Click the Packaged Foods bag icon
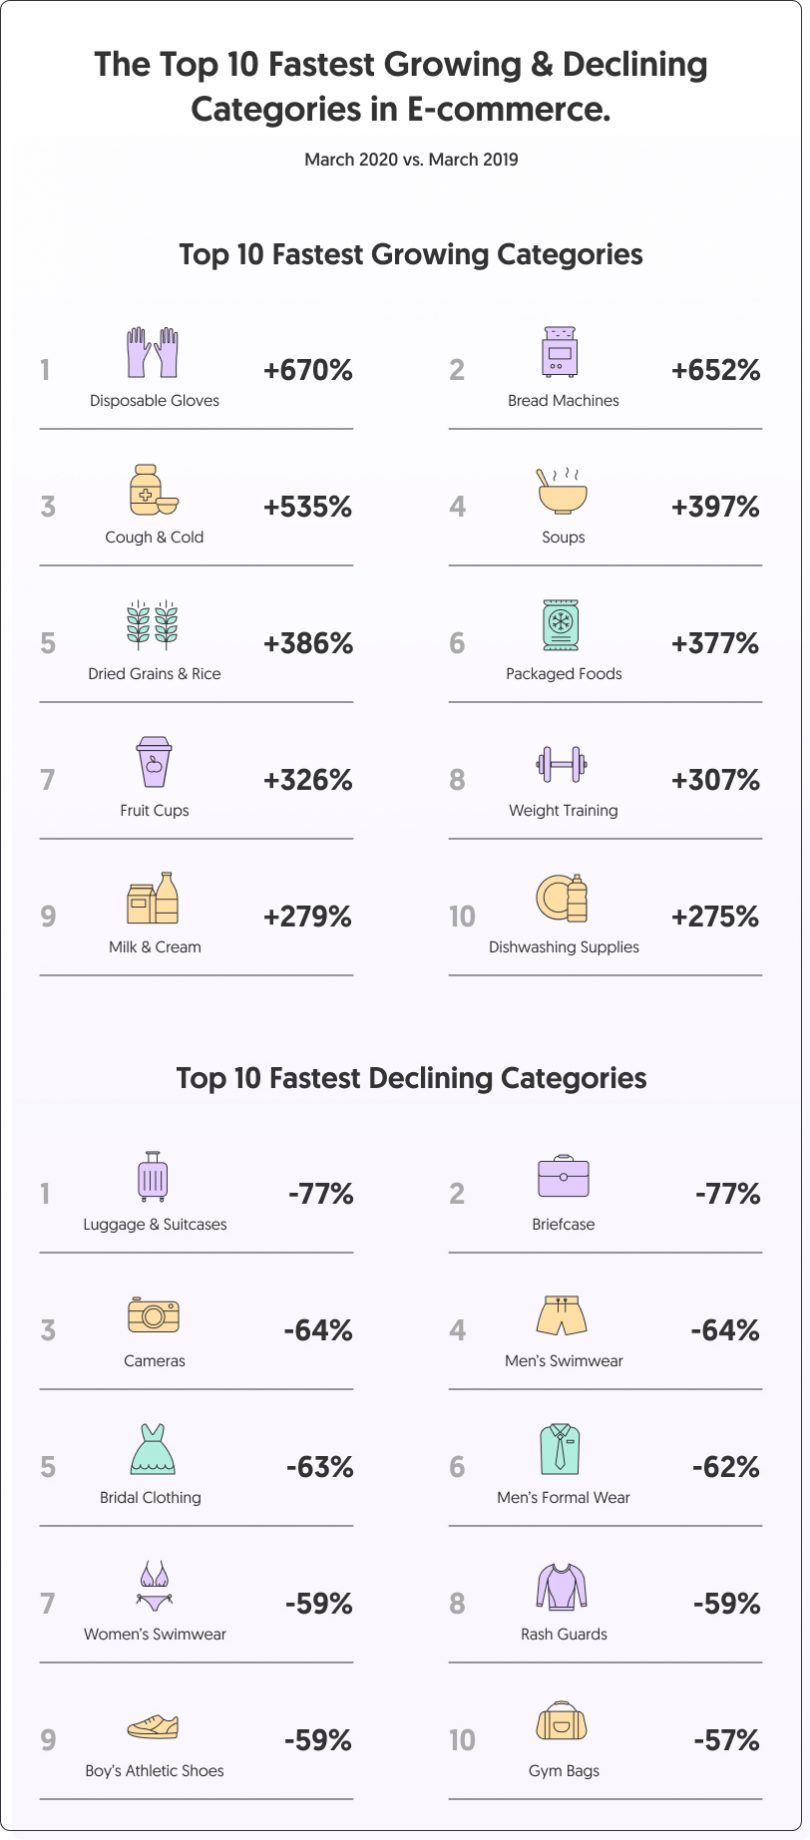The image size is (810, 1840). pyautogui.click(x=561, y=626)
